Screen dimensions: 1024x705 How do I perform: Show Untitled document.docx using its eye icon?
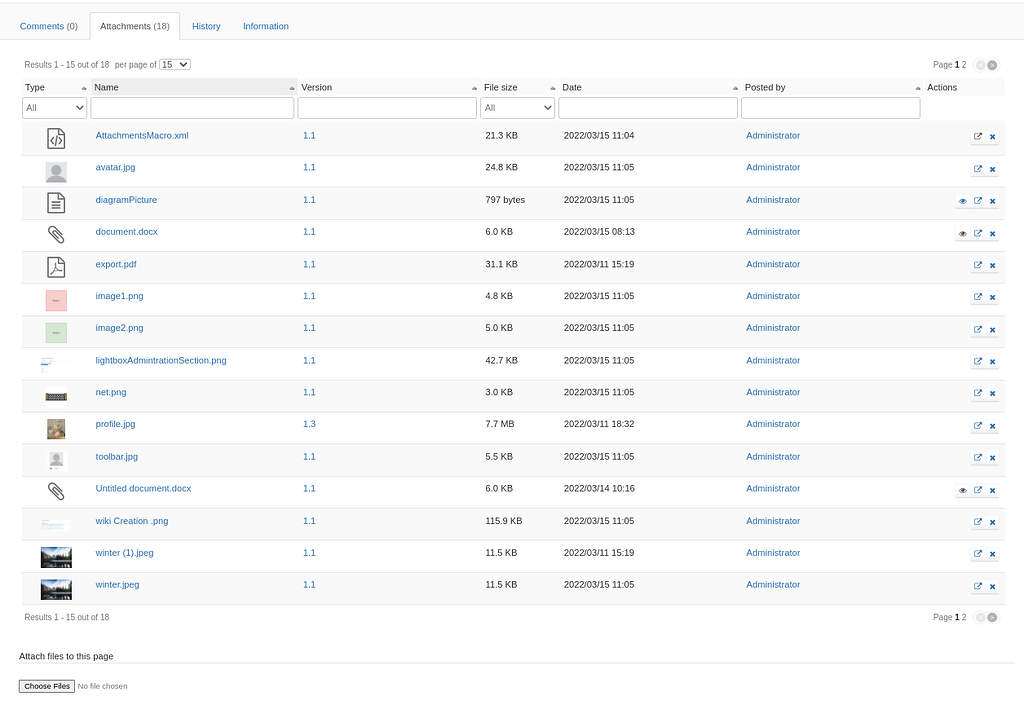962,490
